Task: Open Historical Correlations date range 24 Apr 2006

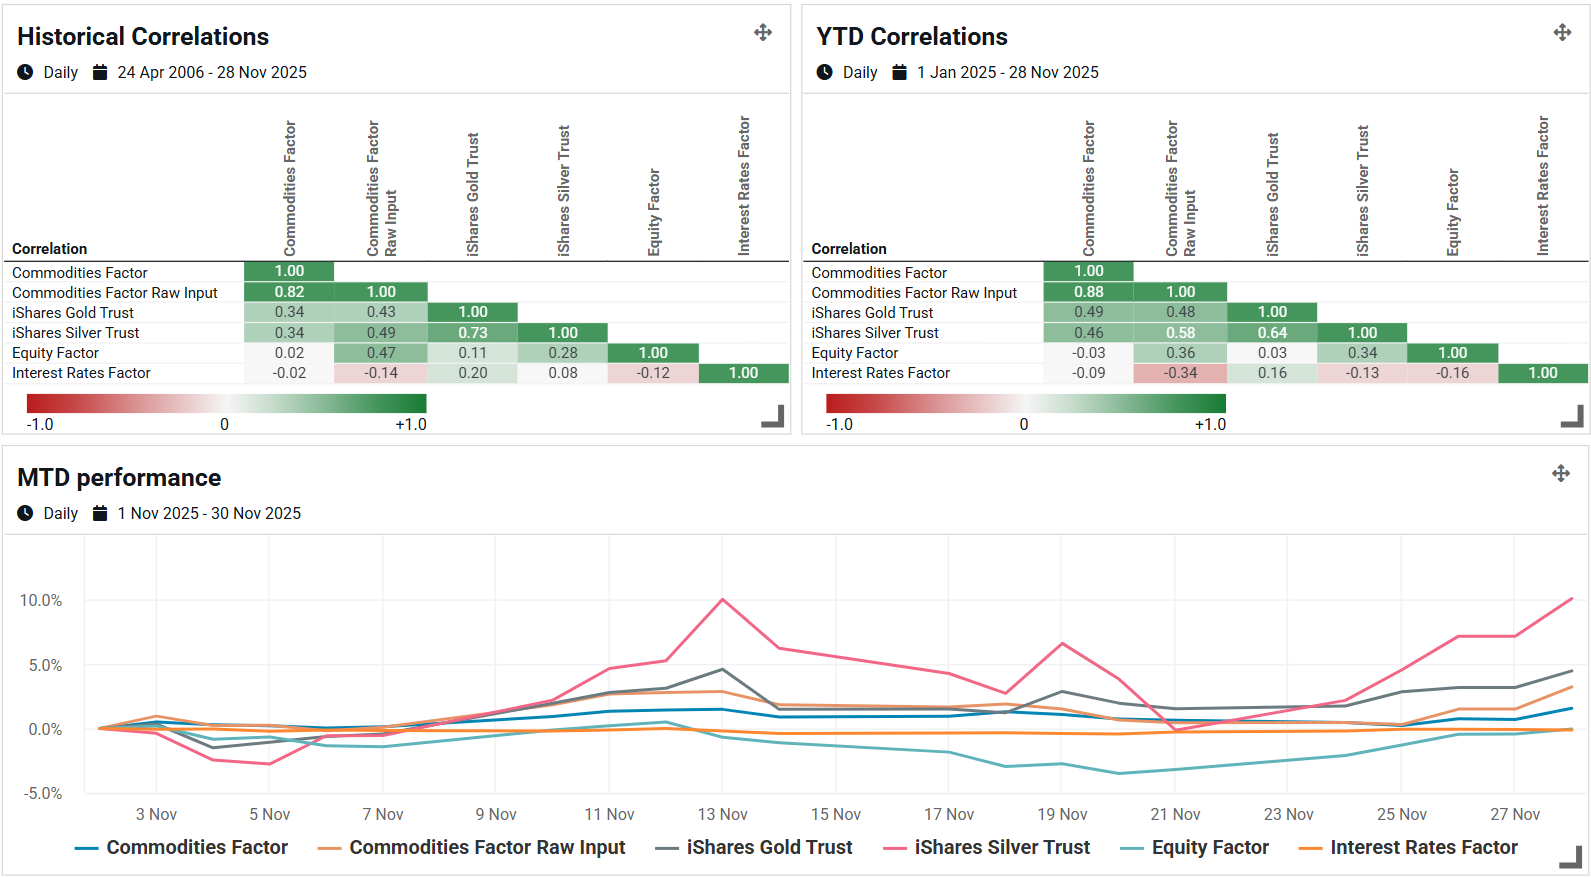Action: pyautogui.click(x=212, y=72)
